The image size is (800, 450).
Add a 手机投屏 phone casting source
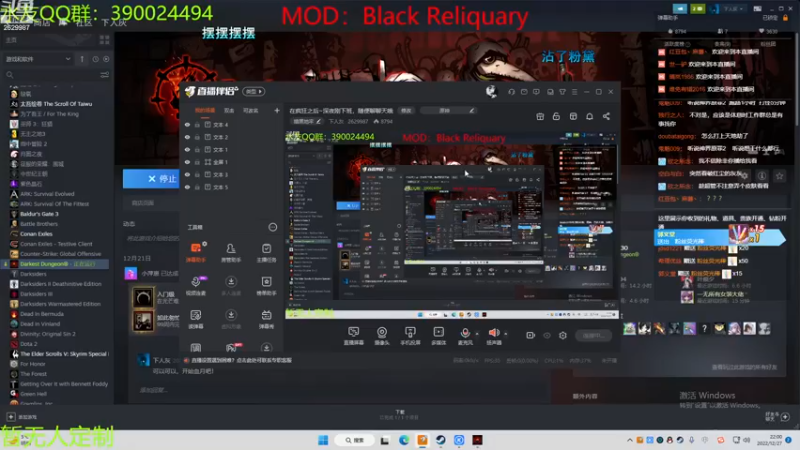(x=410, y=335)
